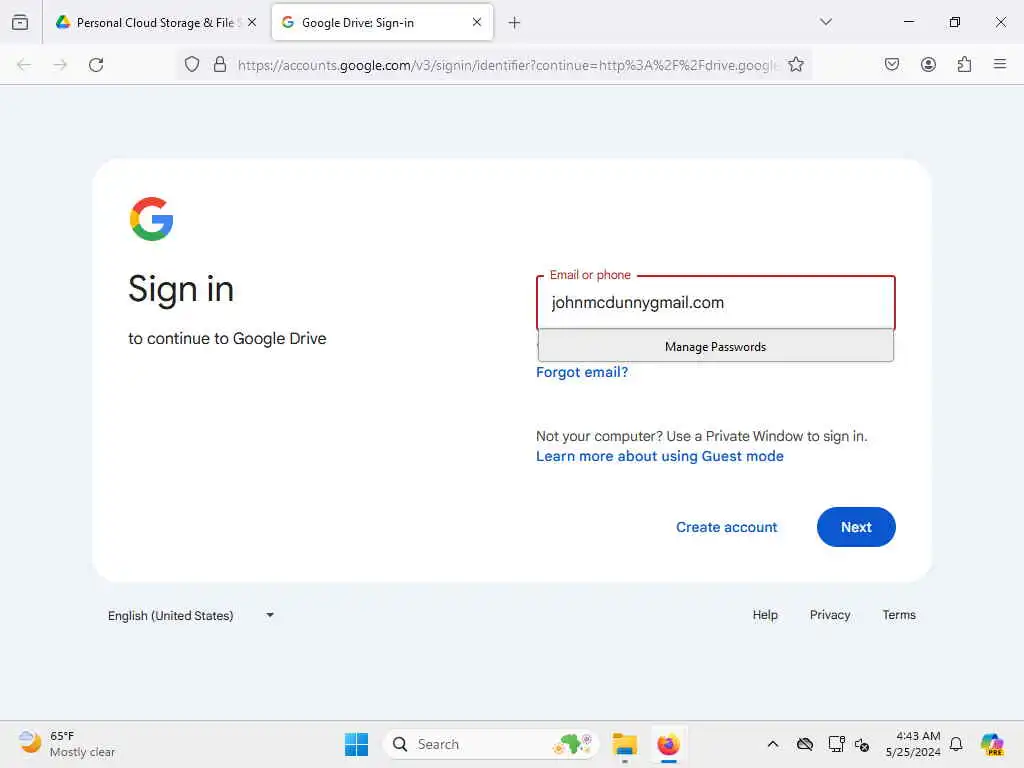This screenshot has width=1024, height=768.
Task: Show hidden system tray icons
Action: point(773,744)
